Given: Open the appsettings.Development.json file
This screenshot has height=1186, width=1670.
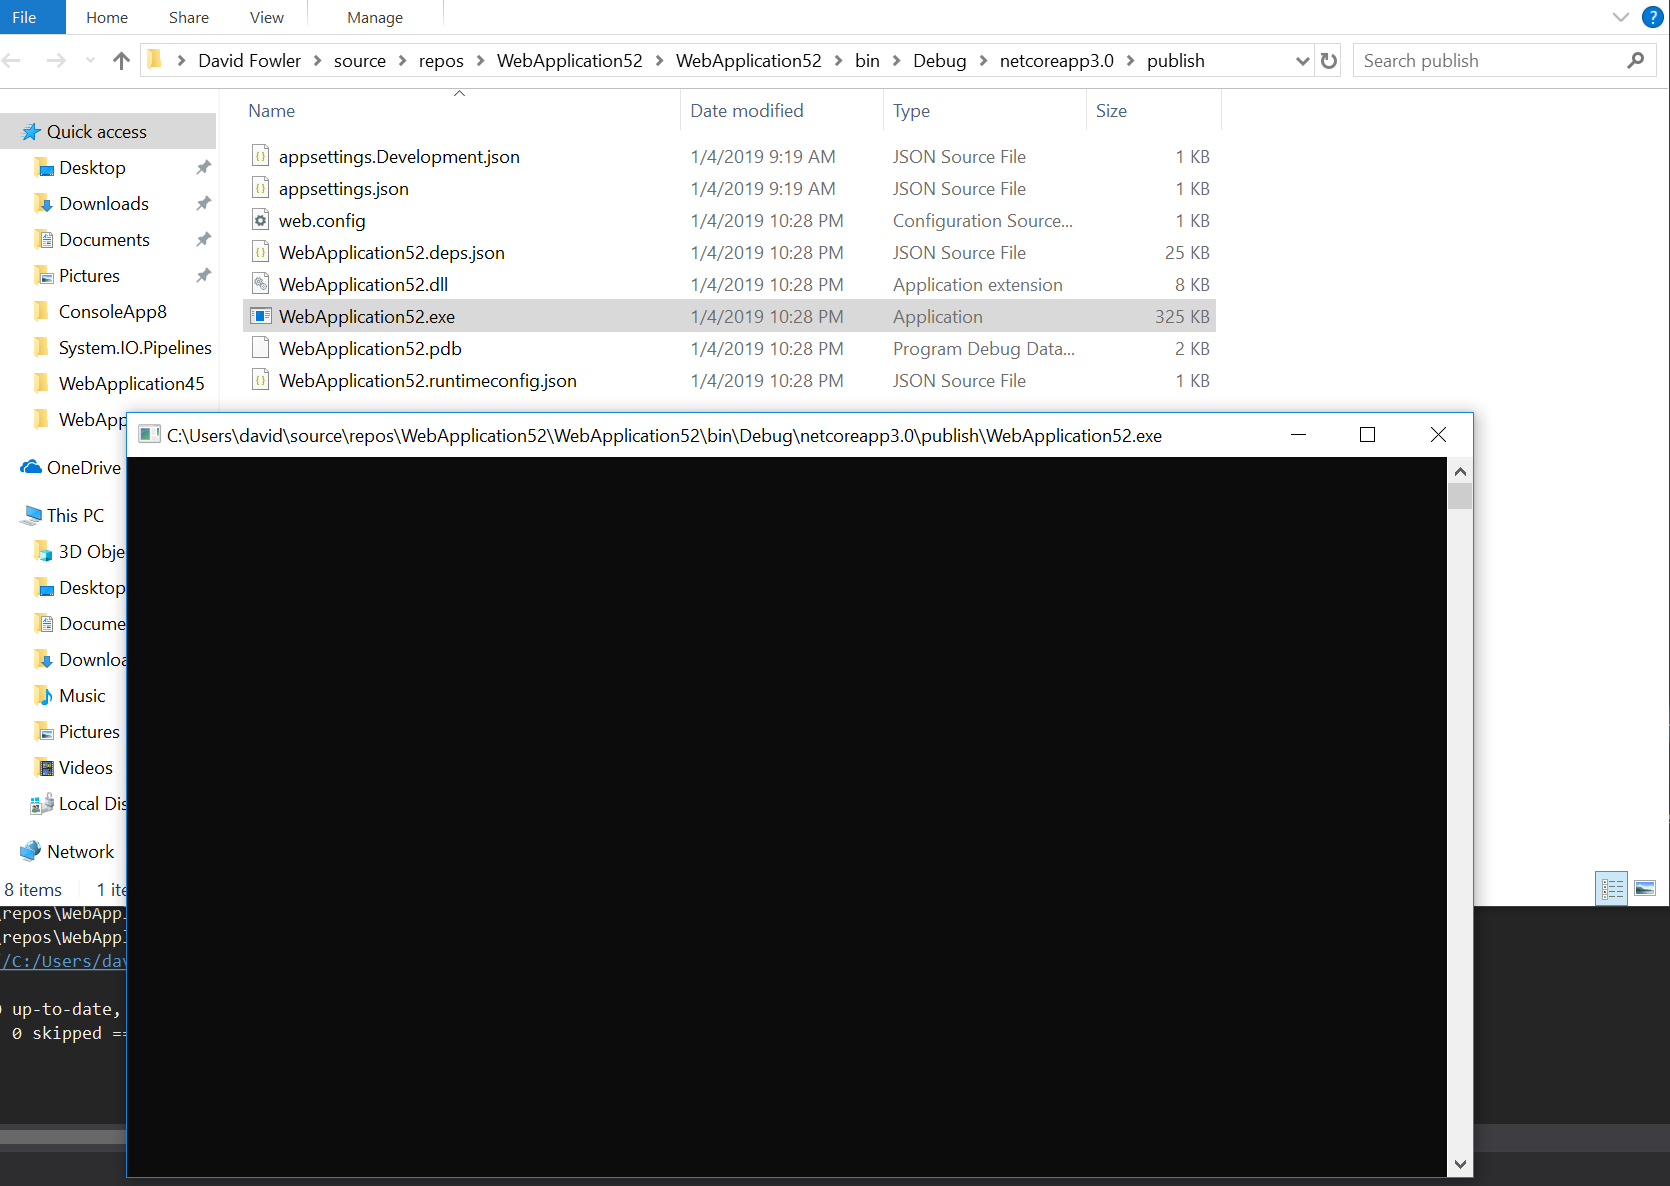Looking at the screenshot, I should (x=399, y=156).
